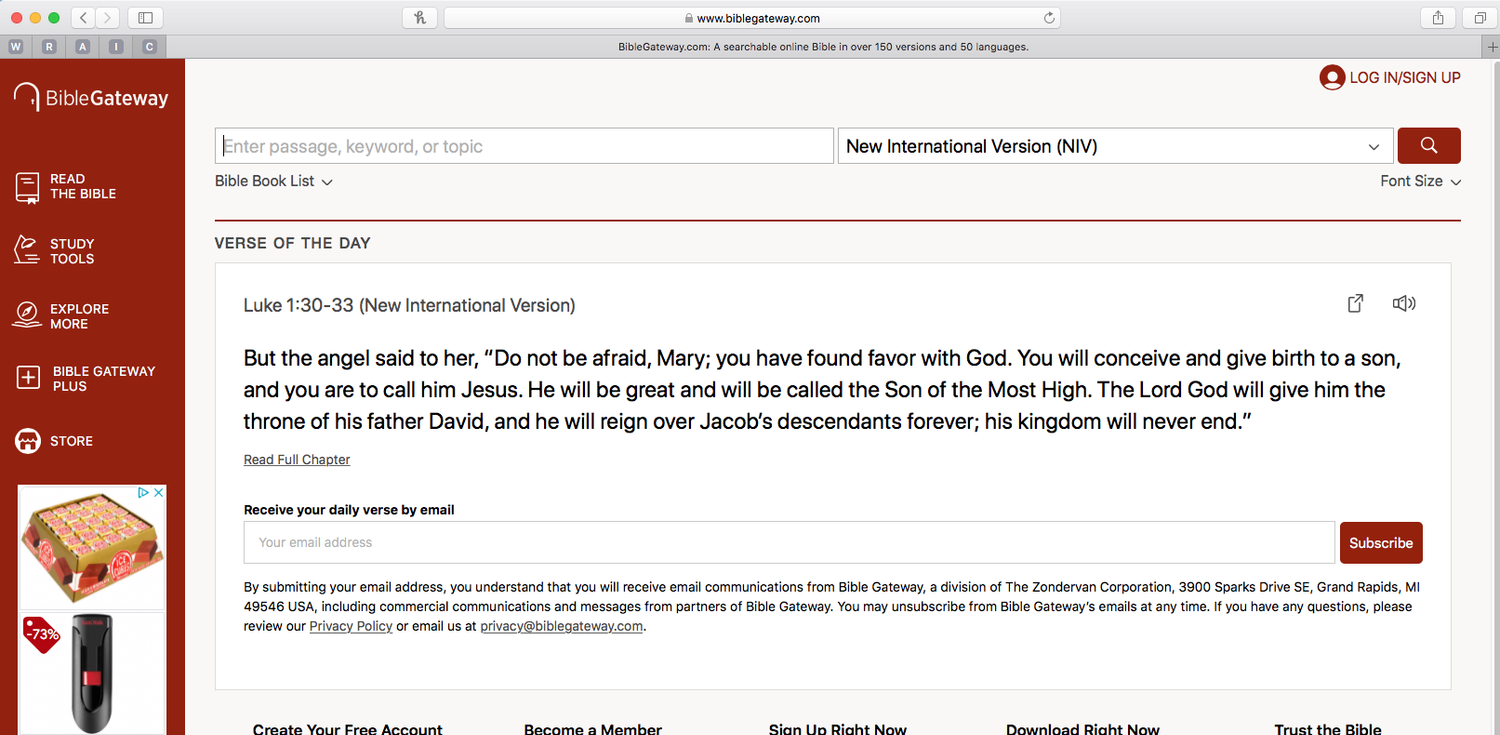This screenshot has height=735, width=1500.
Task: Show Safari's sidebar with the toolbar button
Action: (145, 18)
